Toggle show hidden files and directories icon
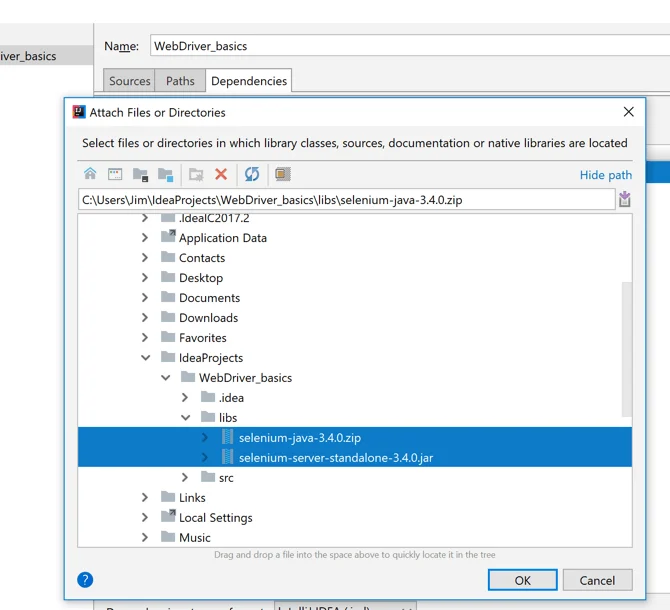Image resolution: width=670 pixels, height=610 pixels. coord(282,174)
